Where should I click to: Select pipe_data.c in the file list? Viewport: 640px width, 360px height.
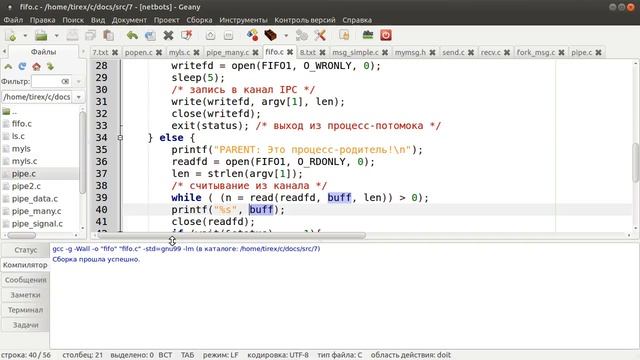tap(35, 199)
